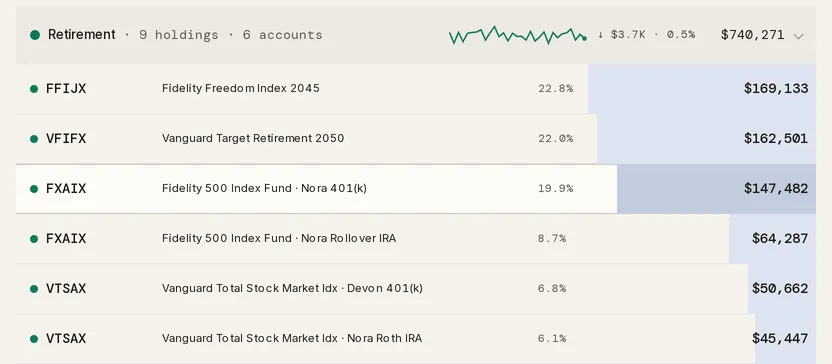This screenshot has width=832, height=364.
Task: Click the $50,662 holding value
Action: [780, 289]
